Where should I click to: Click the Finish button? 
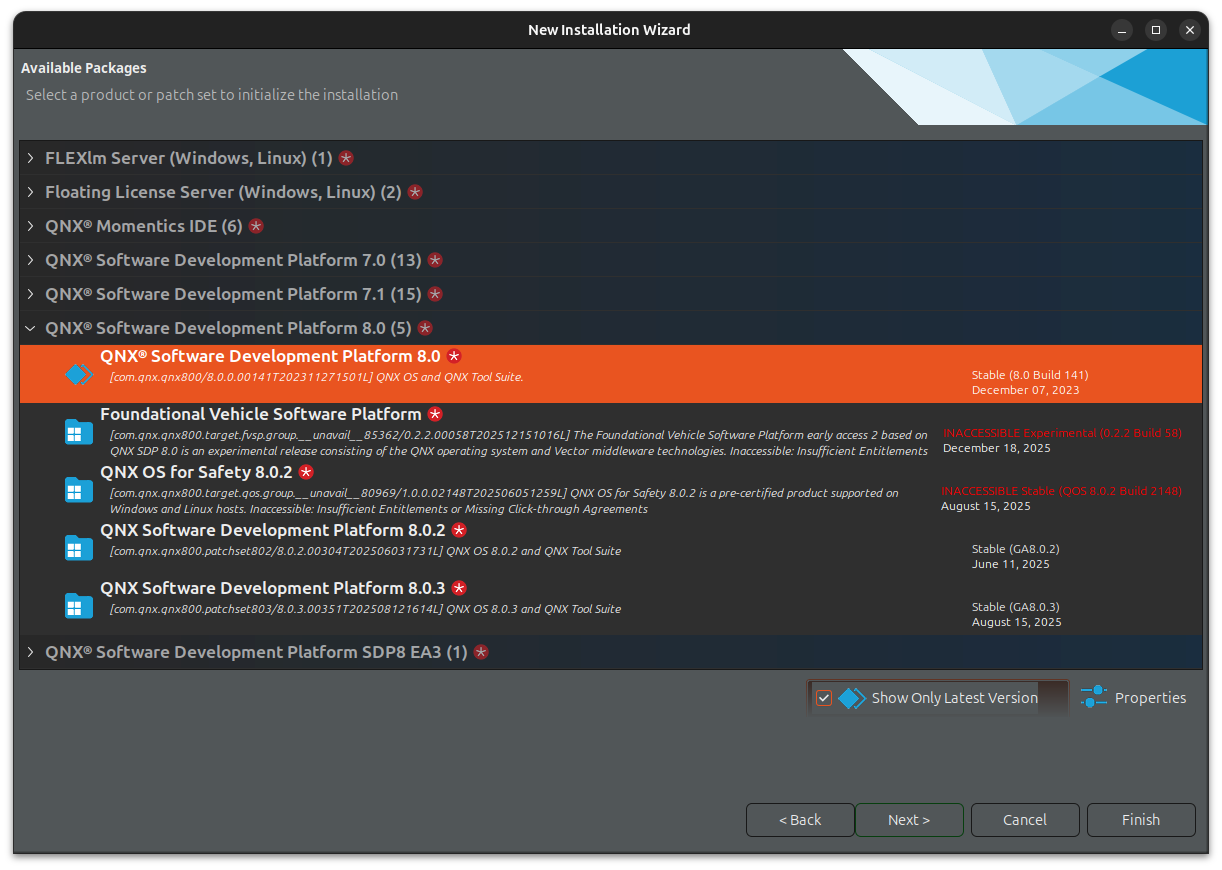coord(1141,820)
